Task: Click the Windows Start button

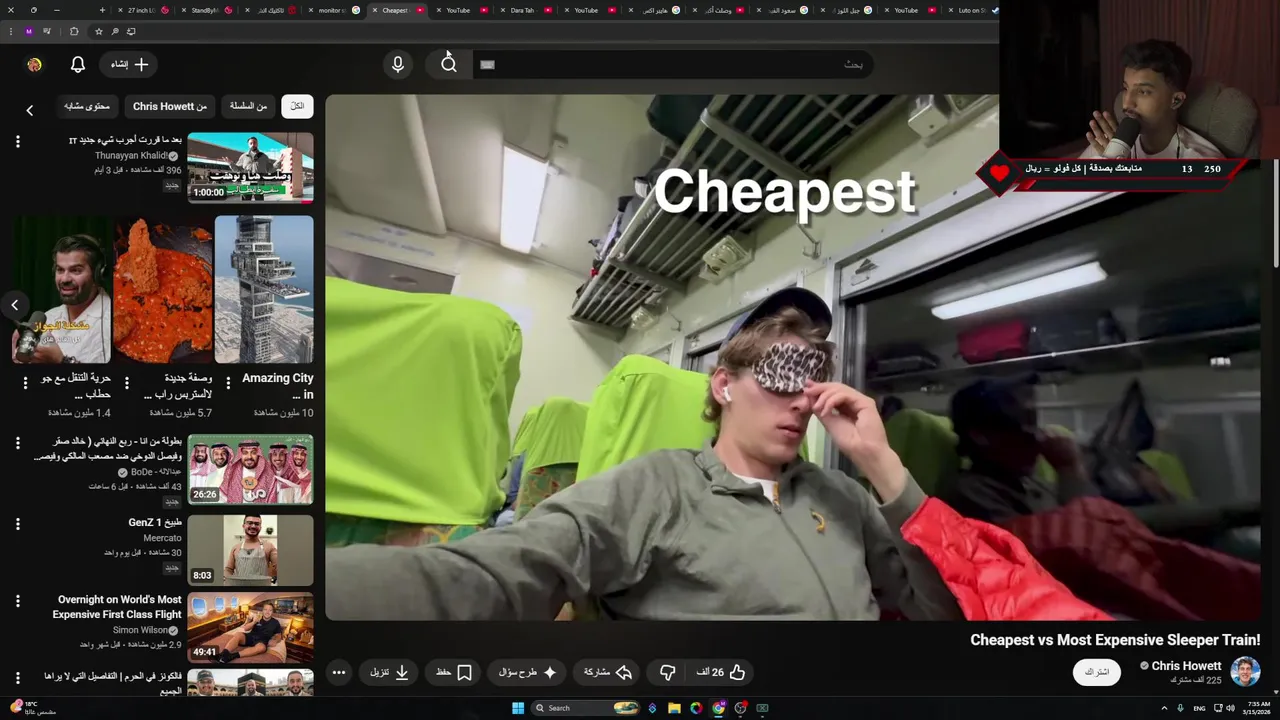Action: [x=518, y=708]
